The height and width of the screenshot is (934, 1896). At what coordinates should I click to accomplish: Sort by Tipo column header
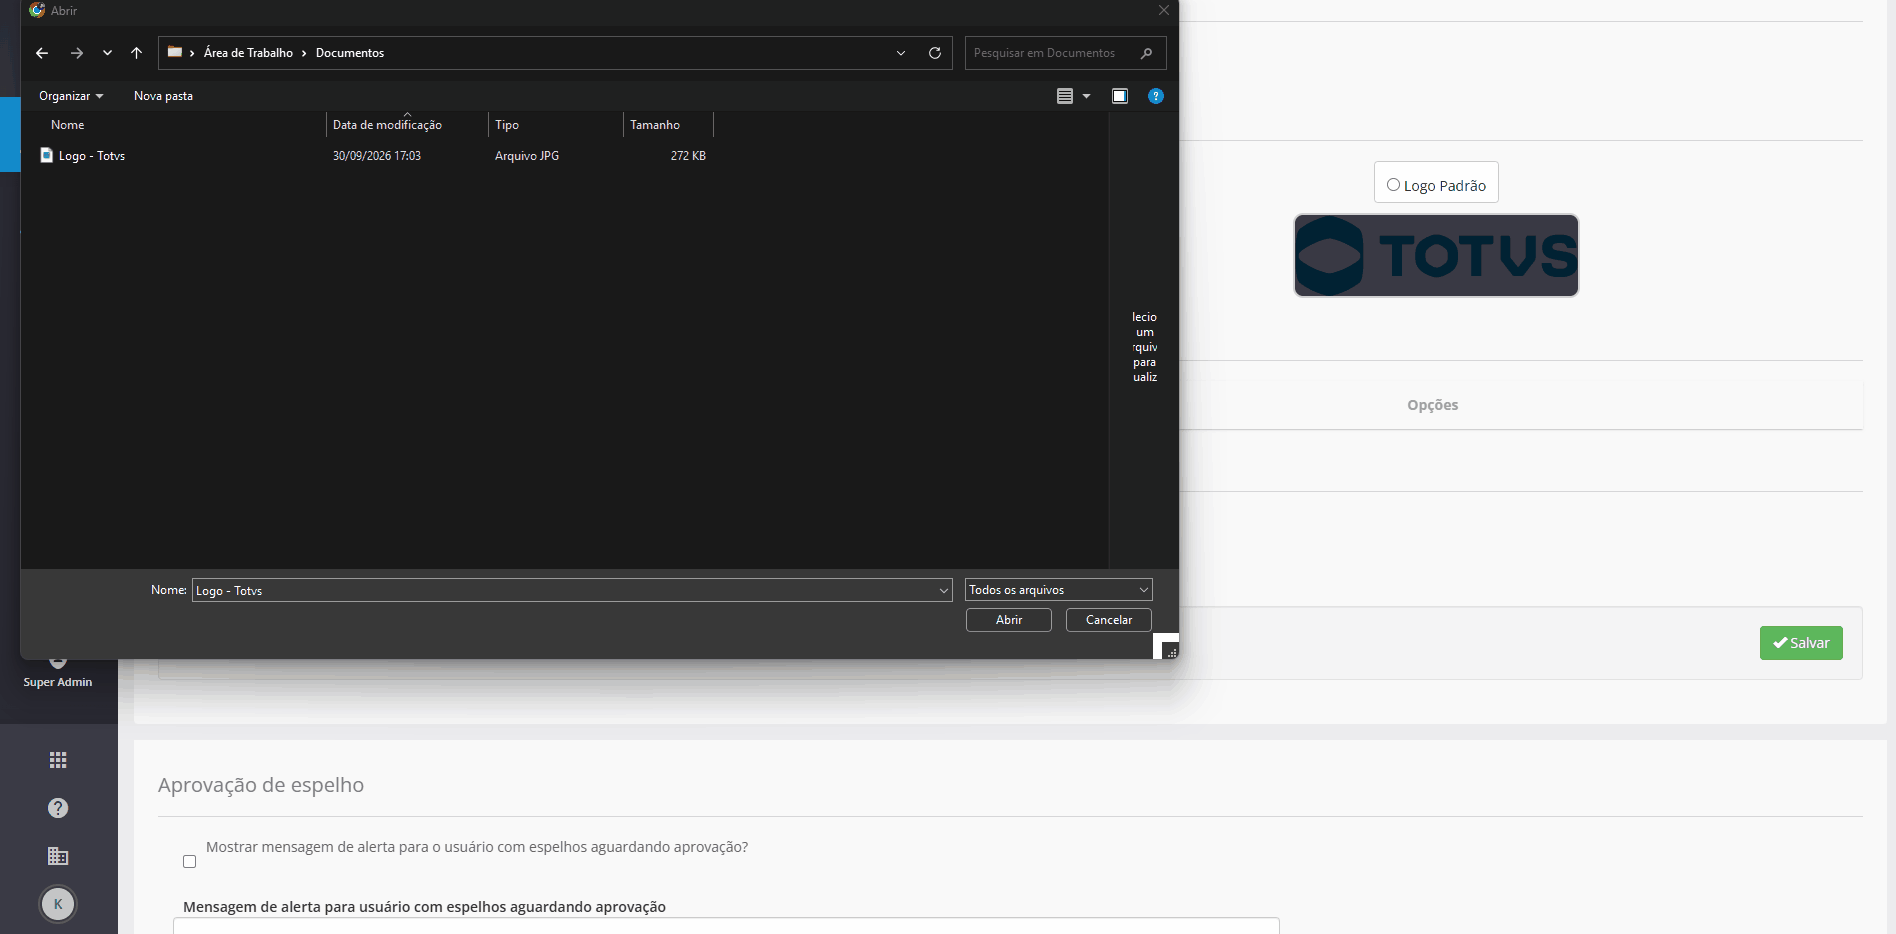[x=507, y=125]
